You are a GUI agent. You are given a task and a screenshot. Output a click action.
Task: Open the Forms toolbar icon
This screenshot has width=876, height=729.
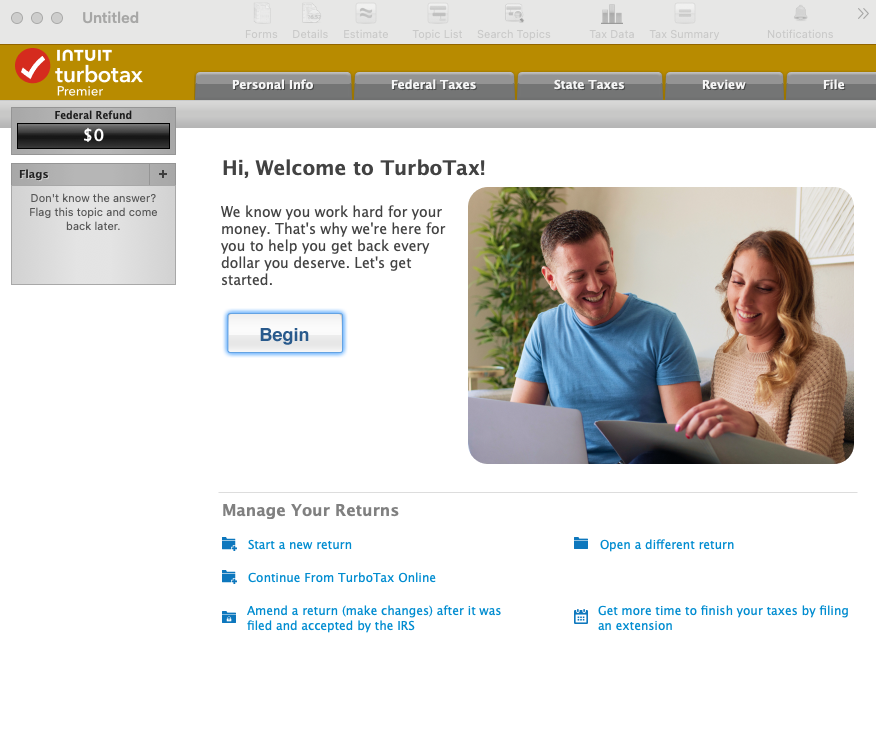coord(261,22)
